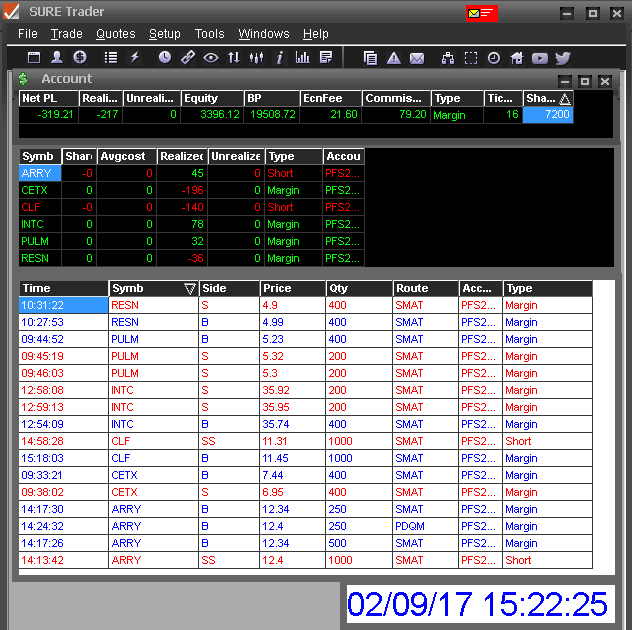This screenshot has height=630, width=632.
Task: Open the Windows menu
Action: click(x=263, y=34)
